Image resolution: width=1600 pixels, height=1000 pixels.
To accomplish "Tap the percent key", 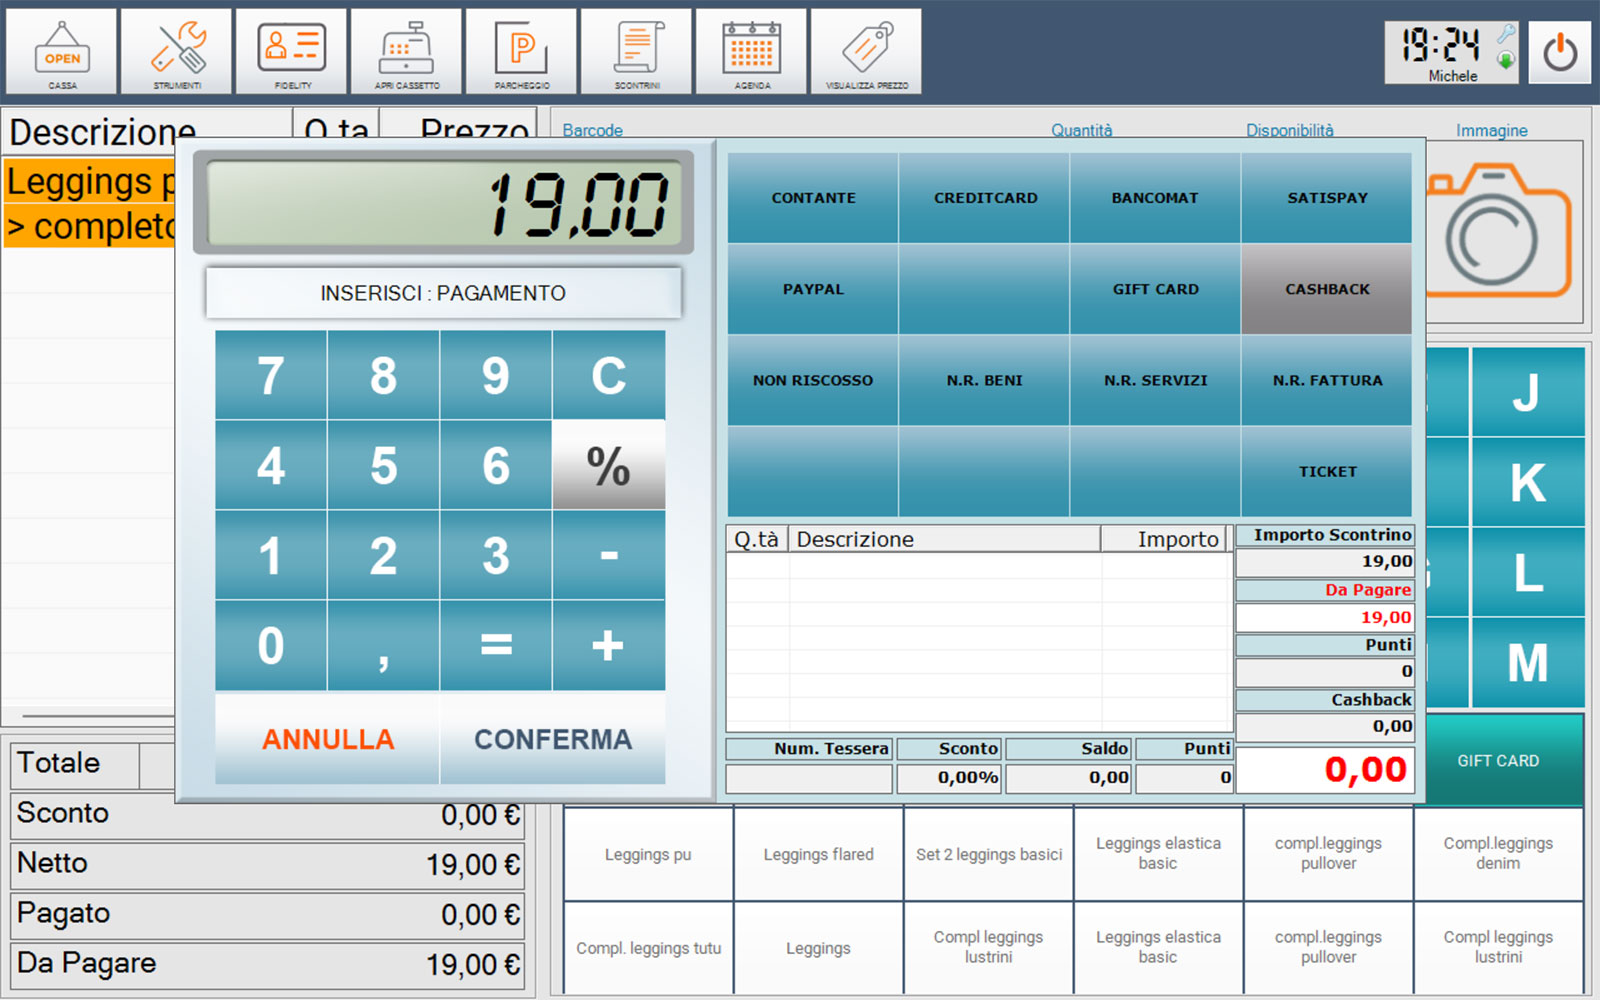I will [x=609, y=465].
